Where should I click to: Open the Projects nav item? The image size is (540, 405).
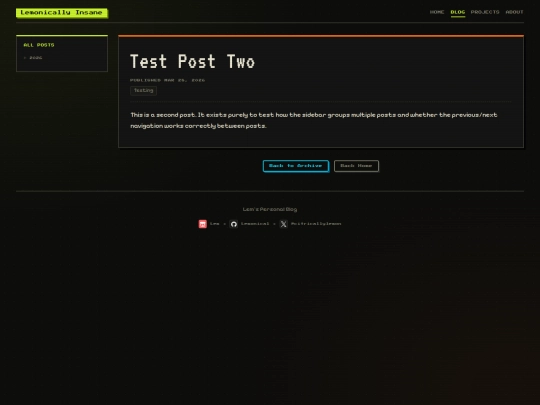click(x=485, y=12)
